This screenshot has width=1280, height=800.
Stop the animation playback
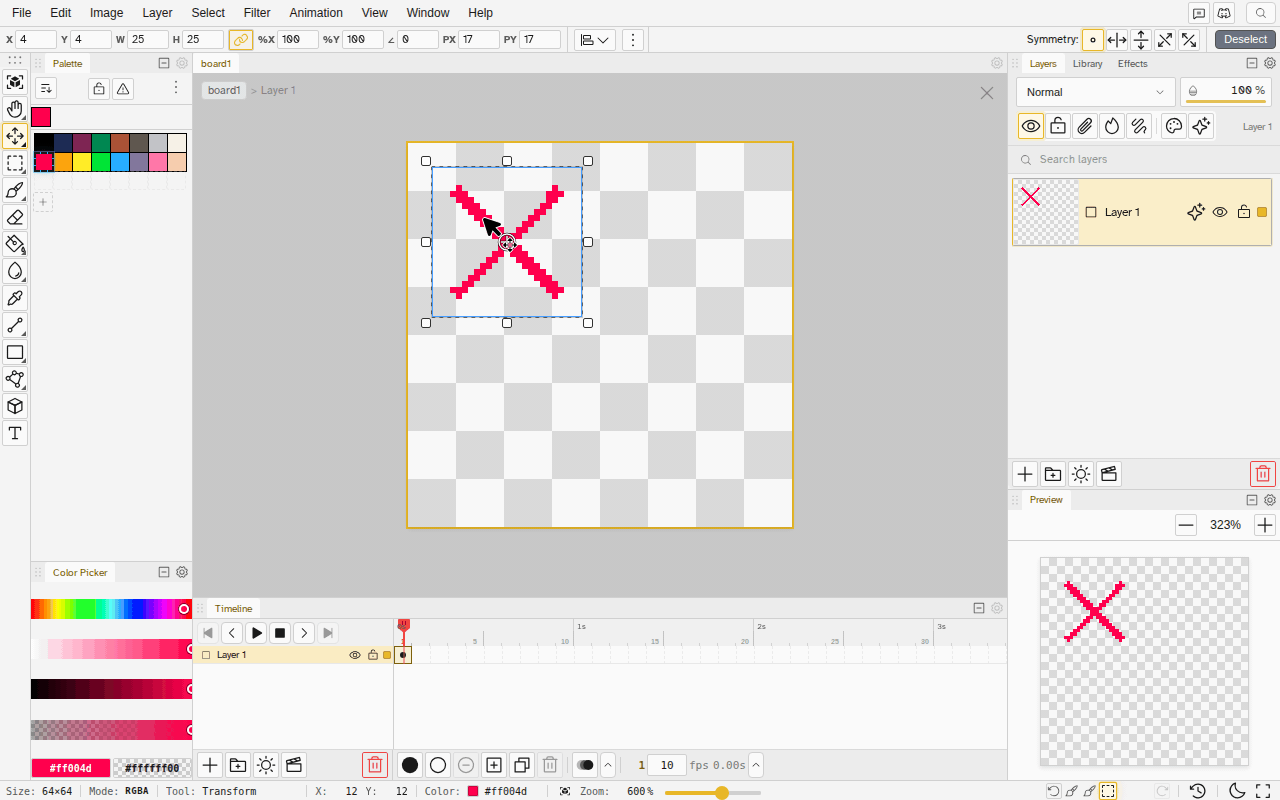click(280, 633)
